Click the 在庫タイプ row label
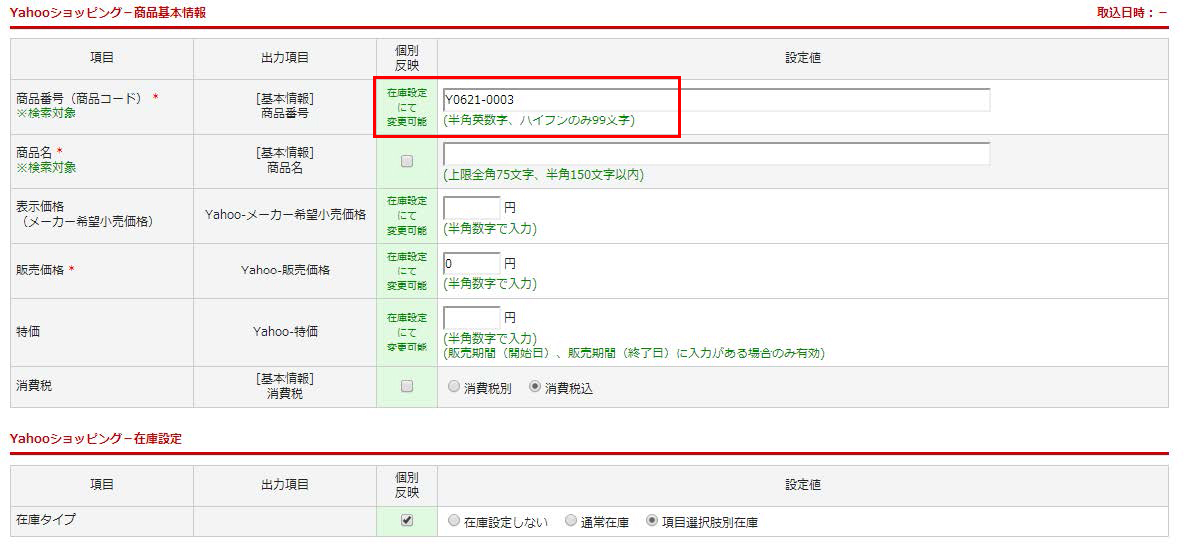Screen dimensions: 1188x547 [x=46, y=520]
